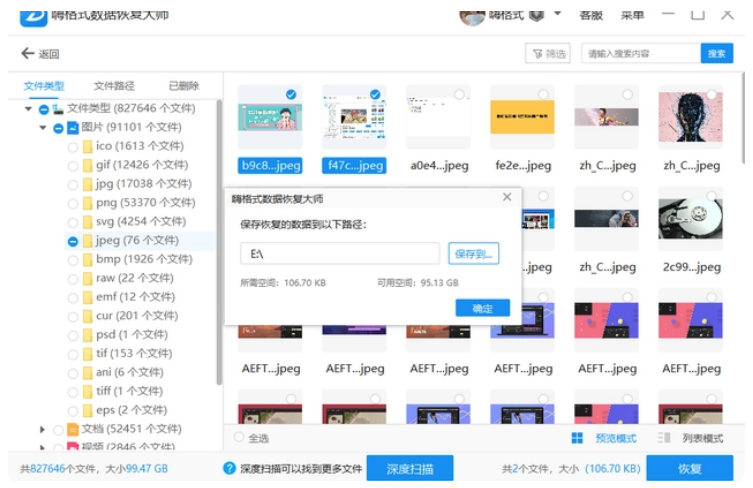Confirm with the 确定 button
The height and width of the screenshot is (488, 753).
tap(483, 308)
